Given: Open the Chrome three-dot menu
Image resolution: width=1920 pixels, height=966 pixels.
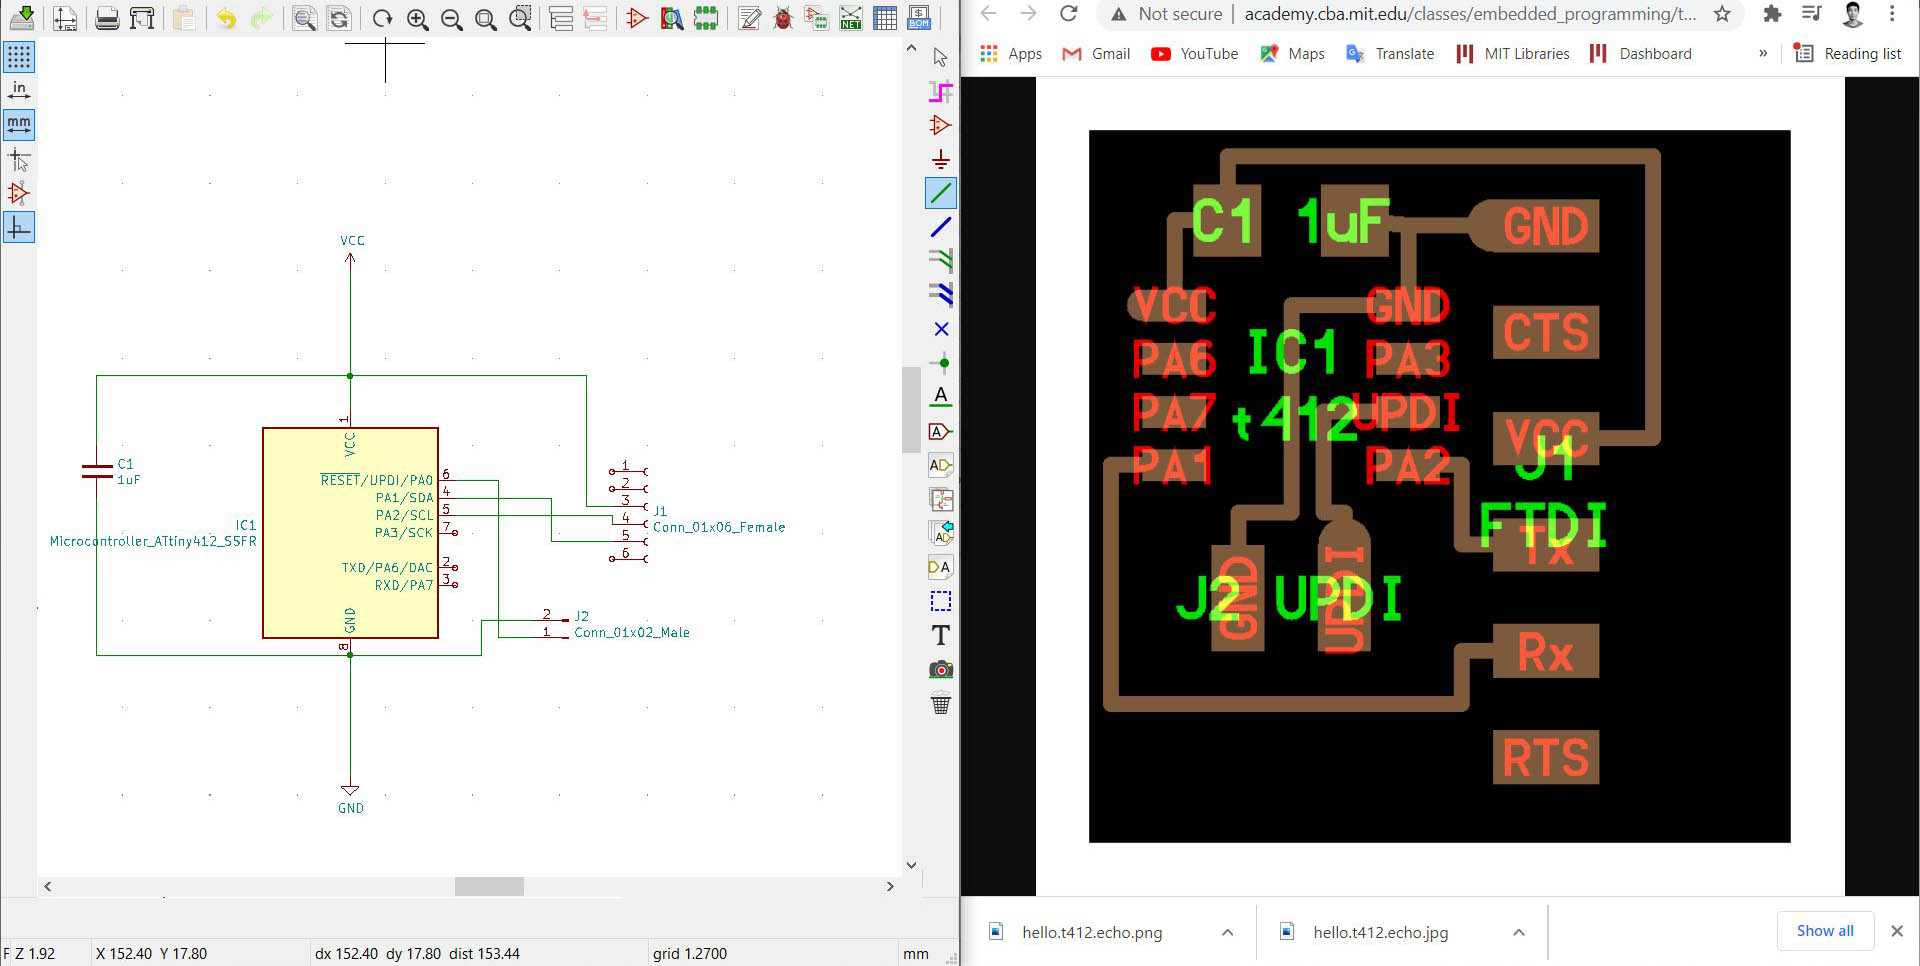Looking at the screenshot, I should [1892, 14].
